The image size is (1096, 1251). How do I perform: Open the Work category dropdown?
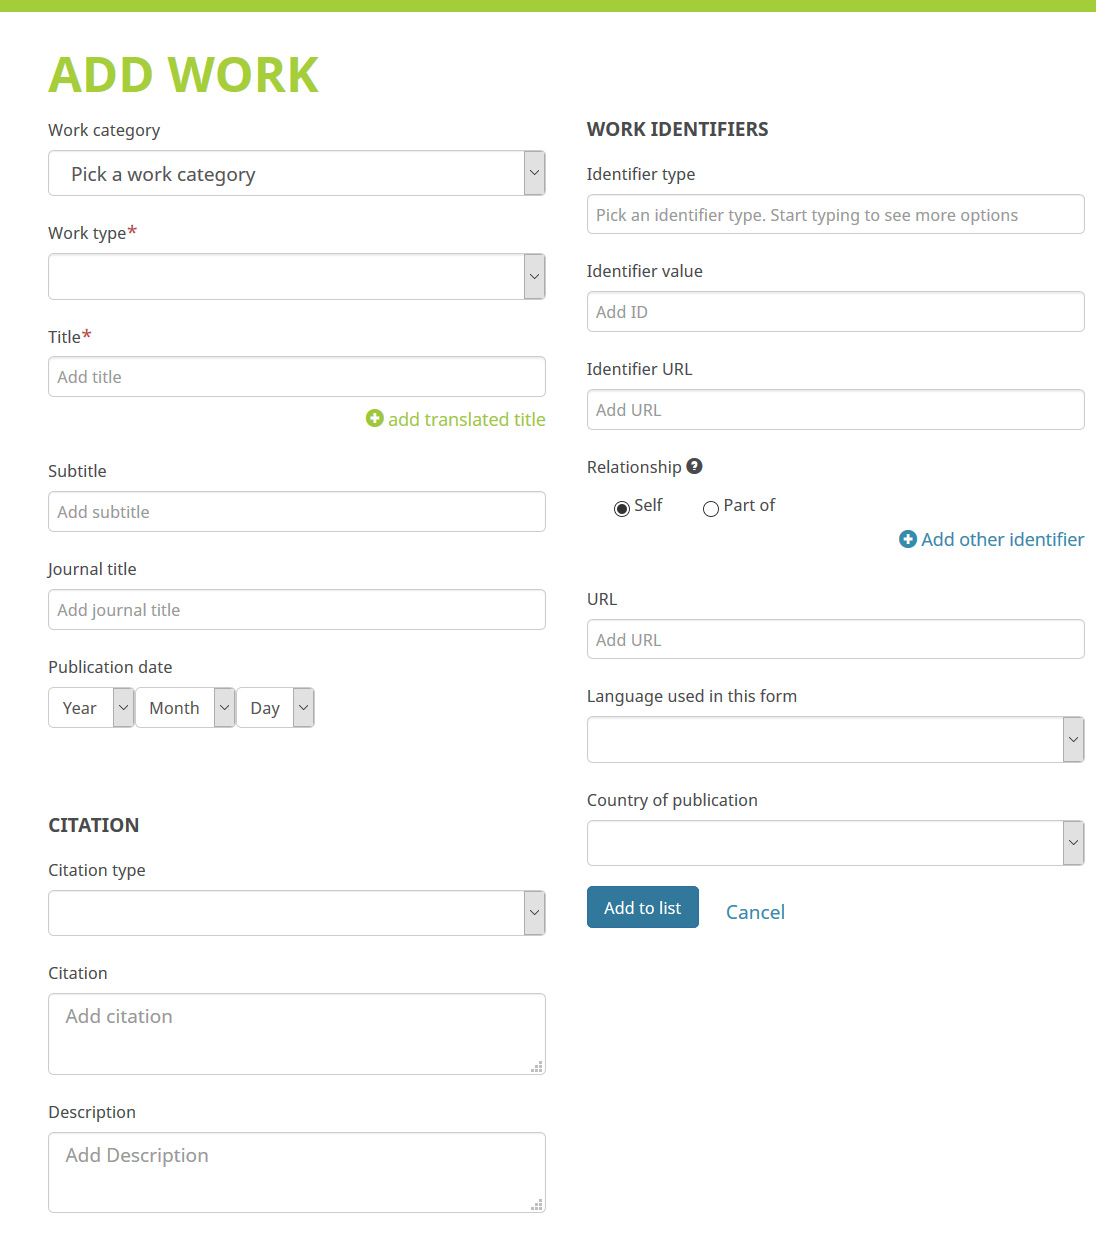click(x=297, y=173)
